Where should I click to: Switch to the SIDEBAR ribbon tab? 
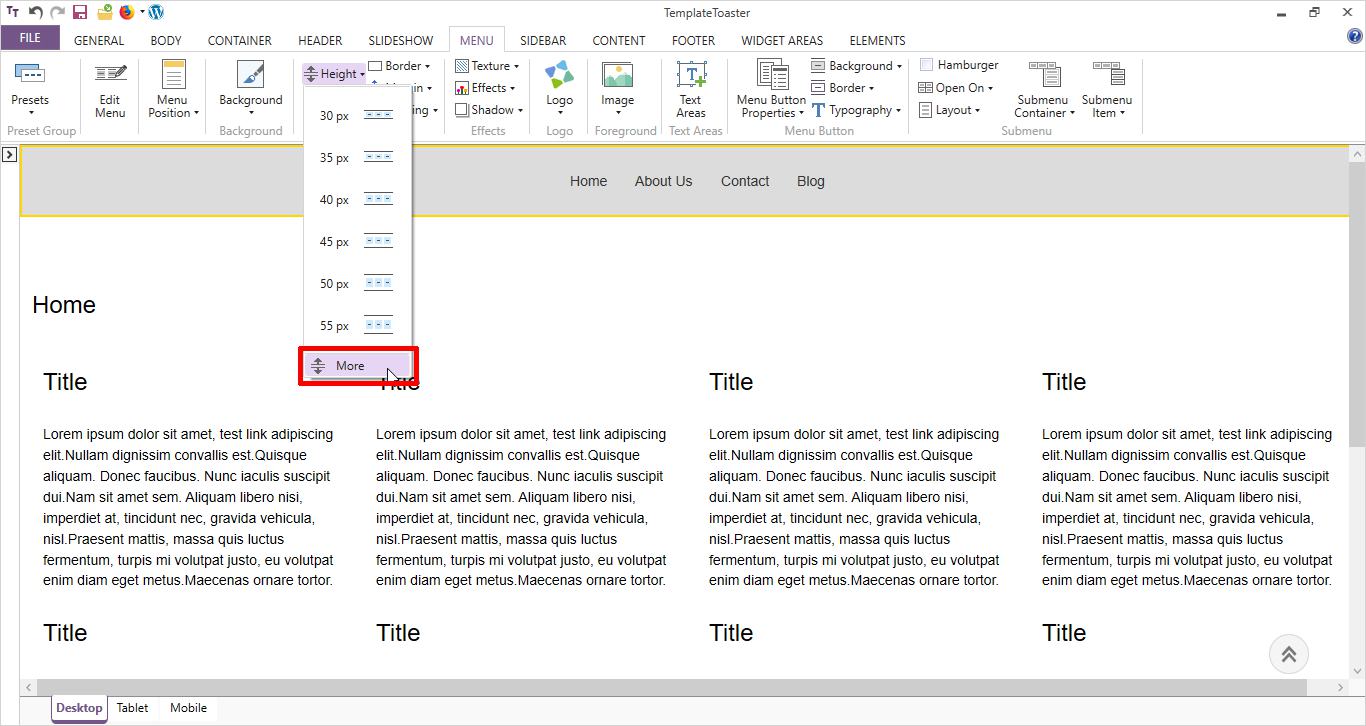click(x=543, y=41)
